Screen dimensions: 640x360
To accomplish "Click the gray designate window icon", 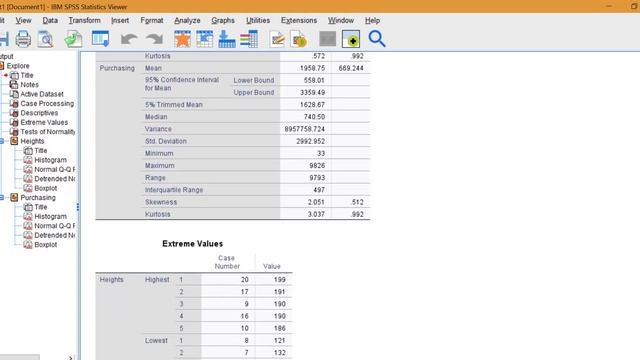I will click(x=327, y=39).
